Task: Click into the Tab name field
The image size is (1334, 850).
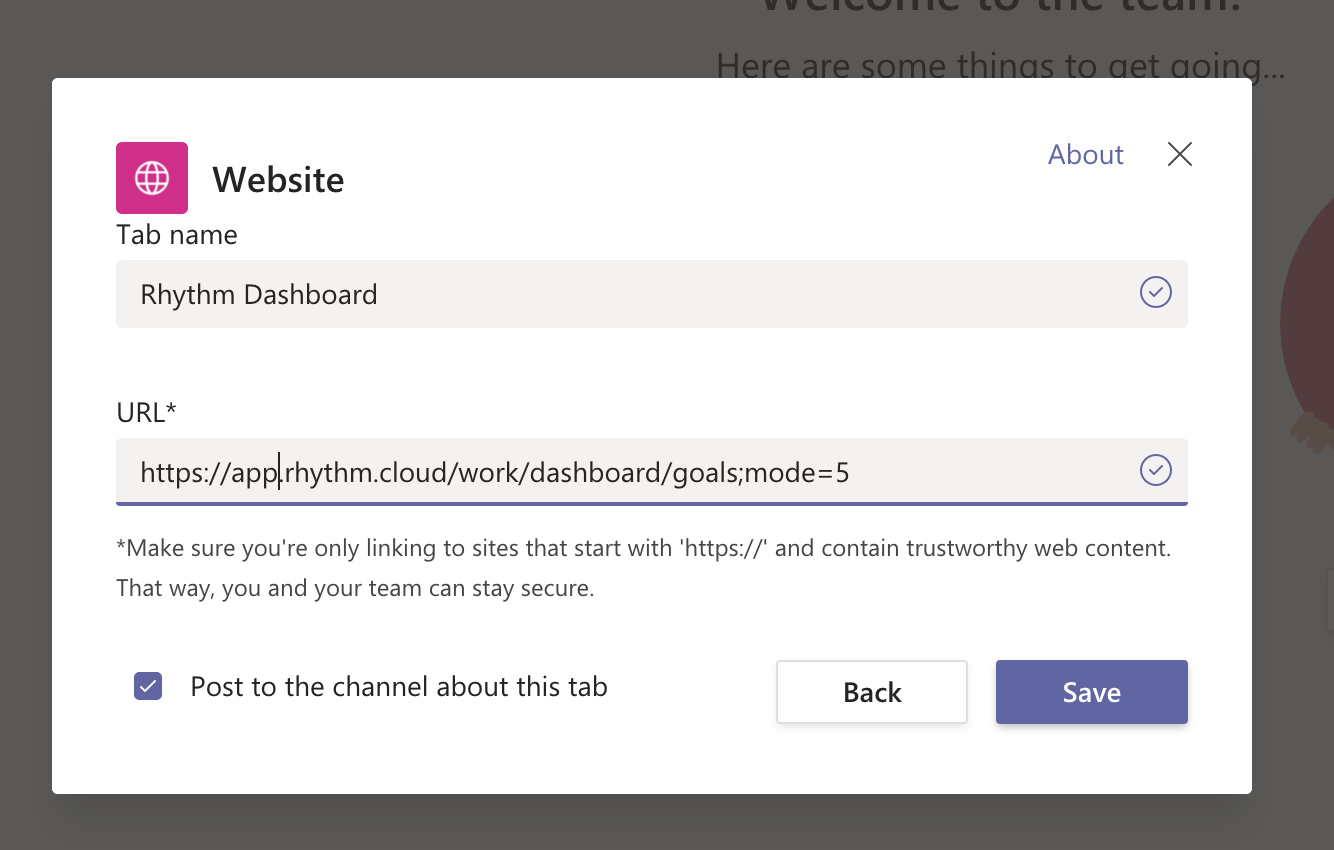Action: click(652, 294)
